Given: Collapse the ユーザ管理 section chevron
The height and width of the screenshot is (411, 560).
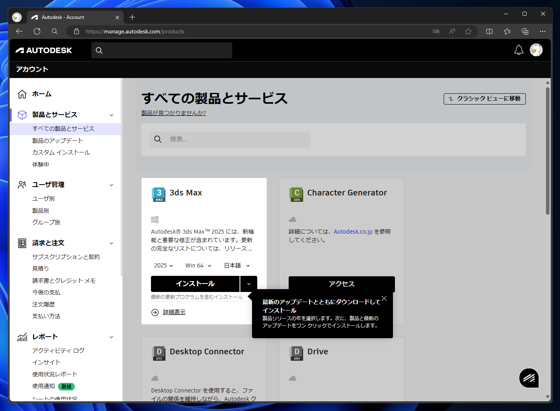Looking at the screenshot, I should (111, 185).
